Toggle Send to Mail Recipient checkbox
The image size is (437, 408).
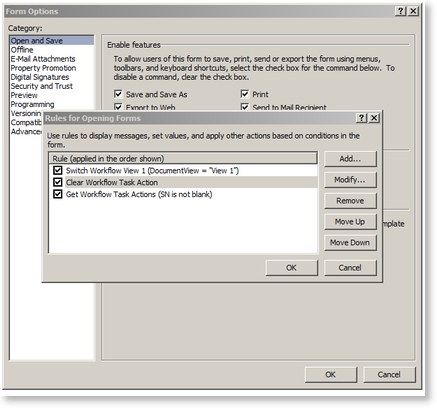245,107
